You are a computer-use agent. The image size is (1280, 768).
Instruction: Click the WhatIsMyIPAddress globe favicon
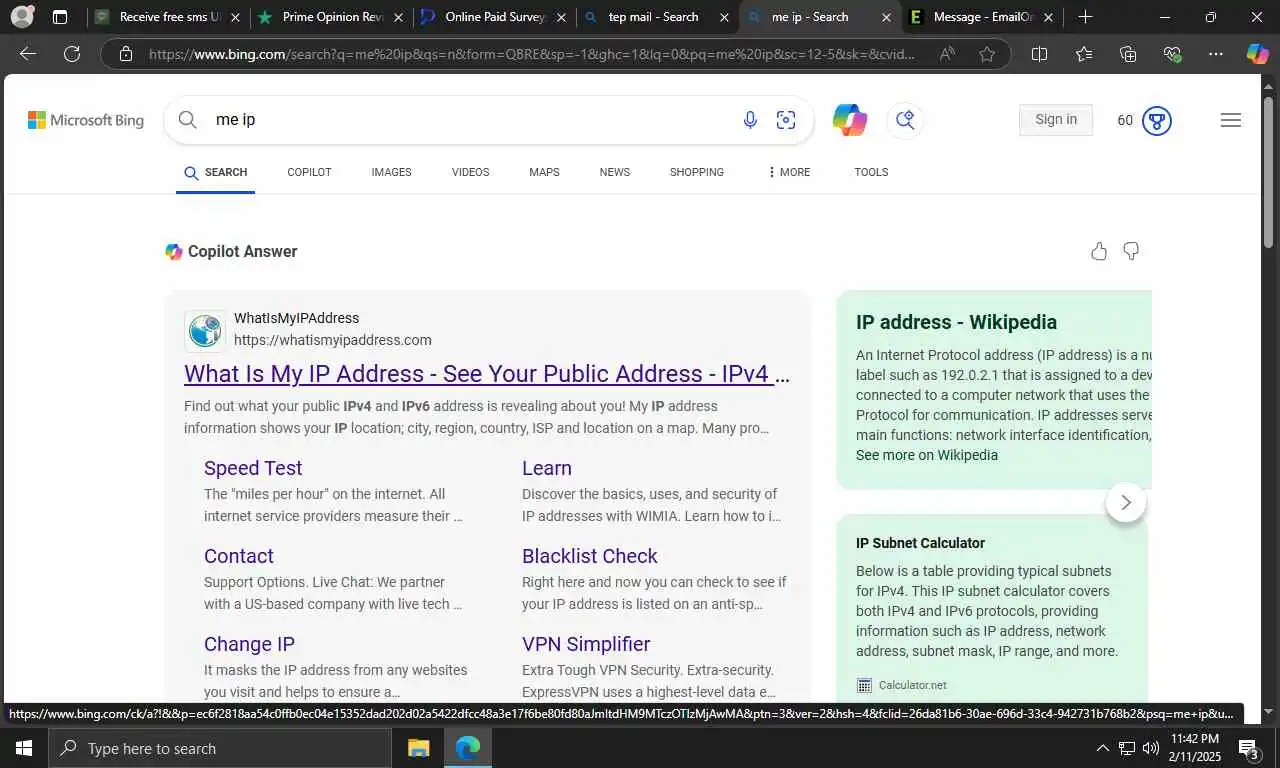point(205,330)
